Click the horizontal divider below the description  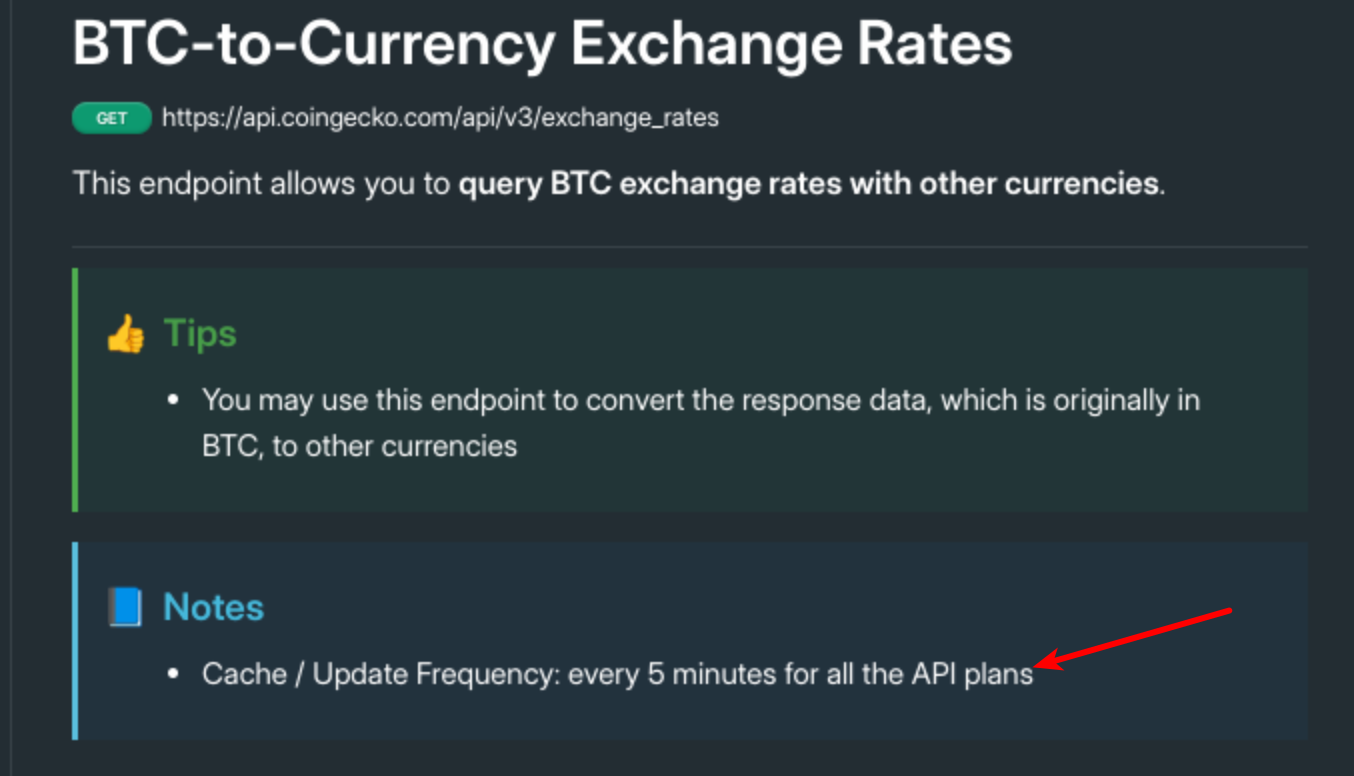click(690, 246)
